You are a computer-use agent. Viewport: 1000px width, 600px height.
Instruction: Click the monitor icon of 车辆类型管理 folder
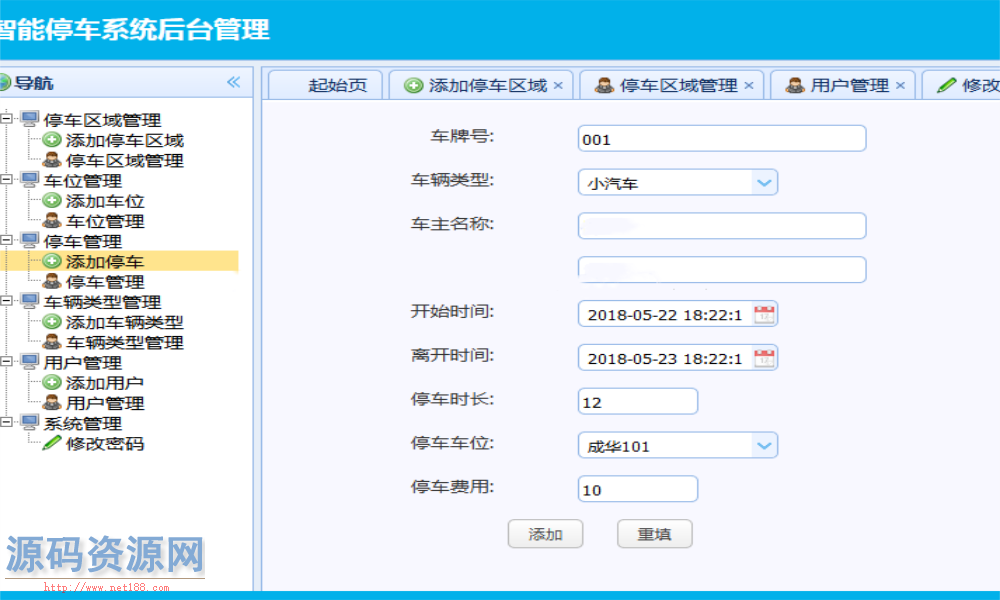pos(29,300)
